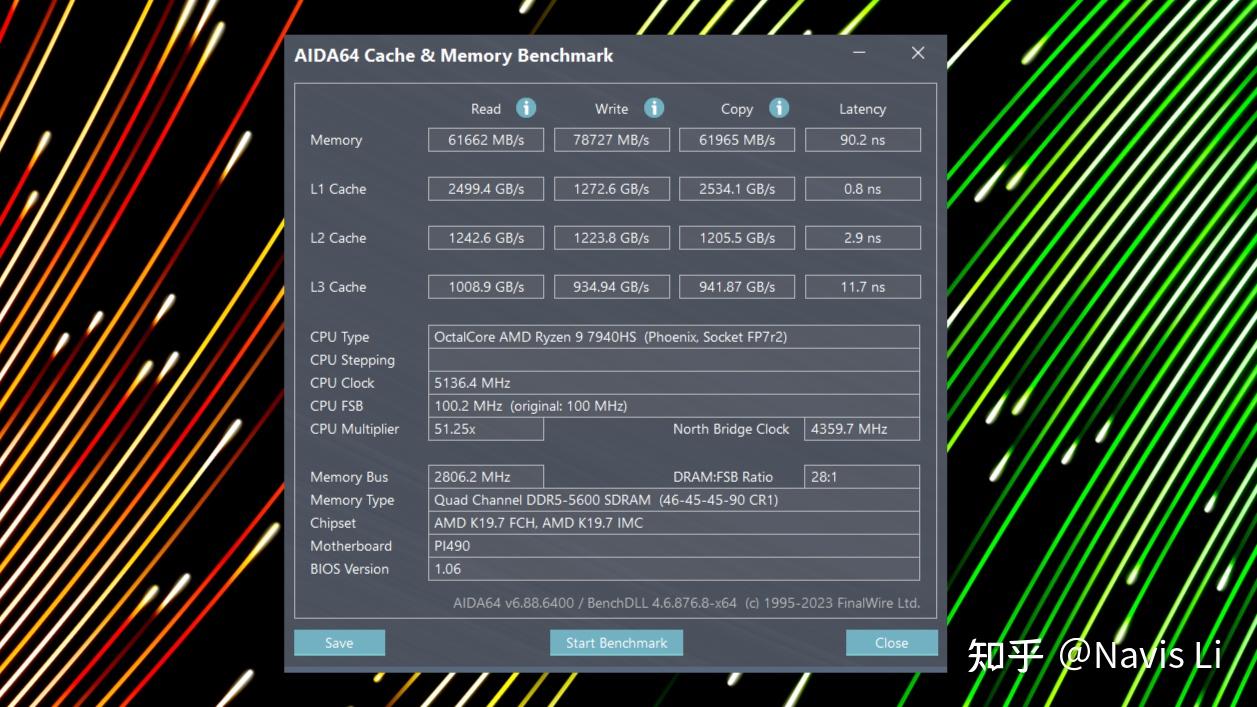Image resolution: width=1257 pixels, height=707 pixels.
Task: Click DRAM:FSB Ratio value 28:1
Action: click(x=863, y=477)
